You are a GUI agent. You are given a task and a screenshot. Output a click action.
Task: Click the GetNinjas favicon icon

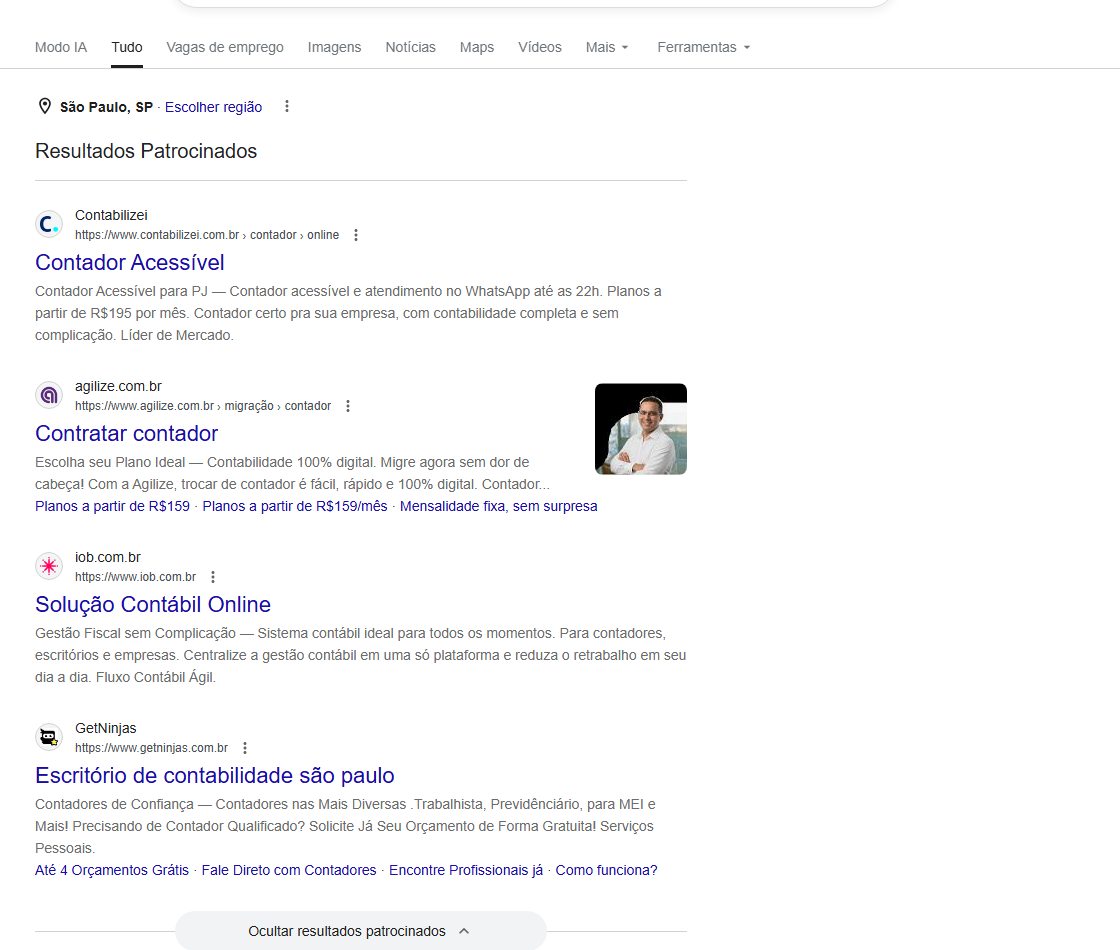(x=49, y=737)
